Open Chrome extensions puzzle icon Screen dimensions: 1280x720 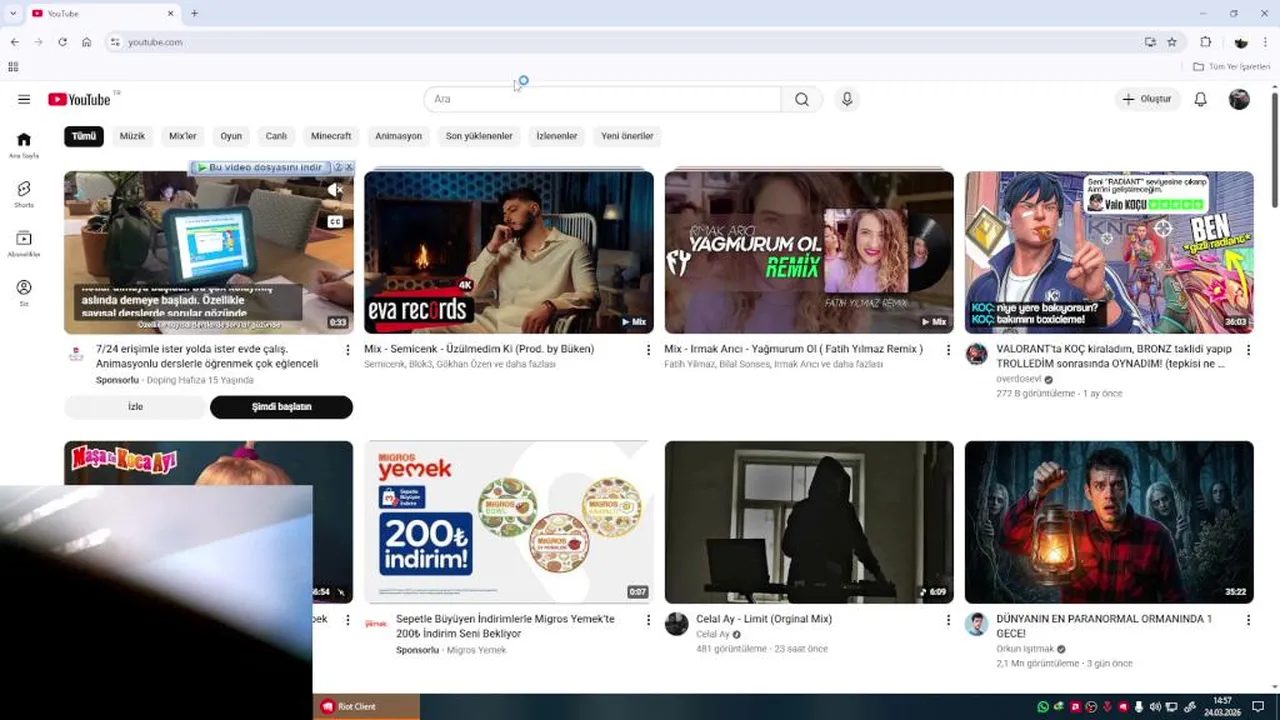coord(1206,42)
